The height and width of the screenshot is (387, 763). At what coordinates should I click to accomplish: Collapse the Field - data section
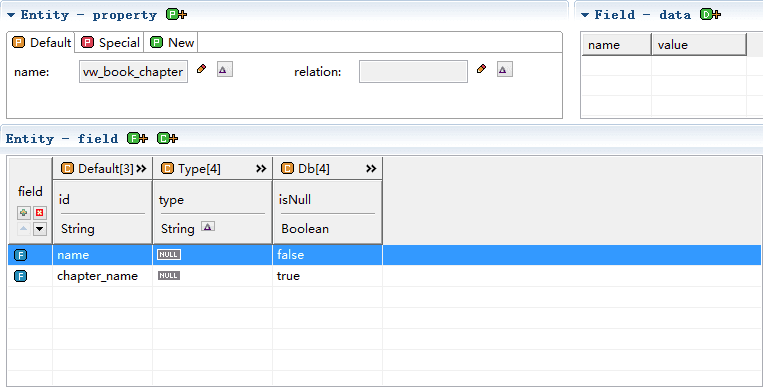coord(585,15)
